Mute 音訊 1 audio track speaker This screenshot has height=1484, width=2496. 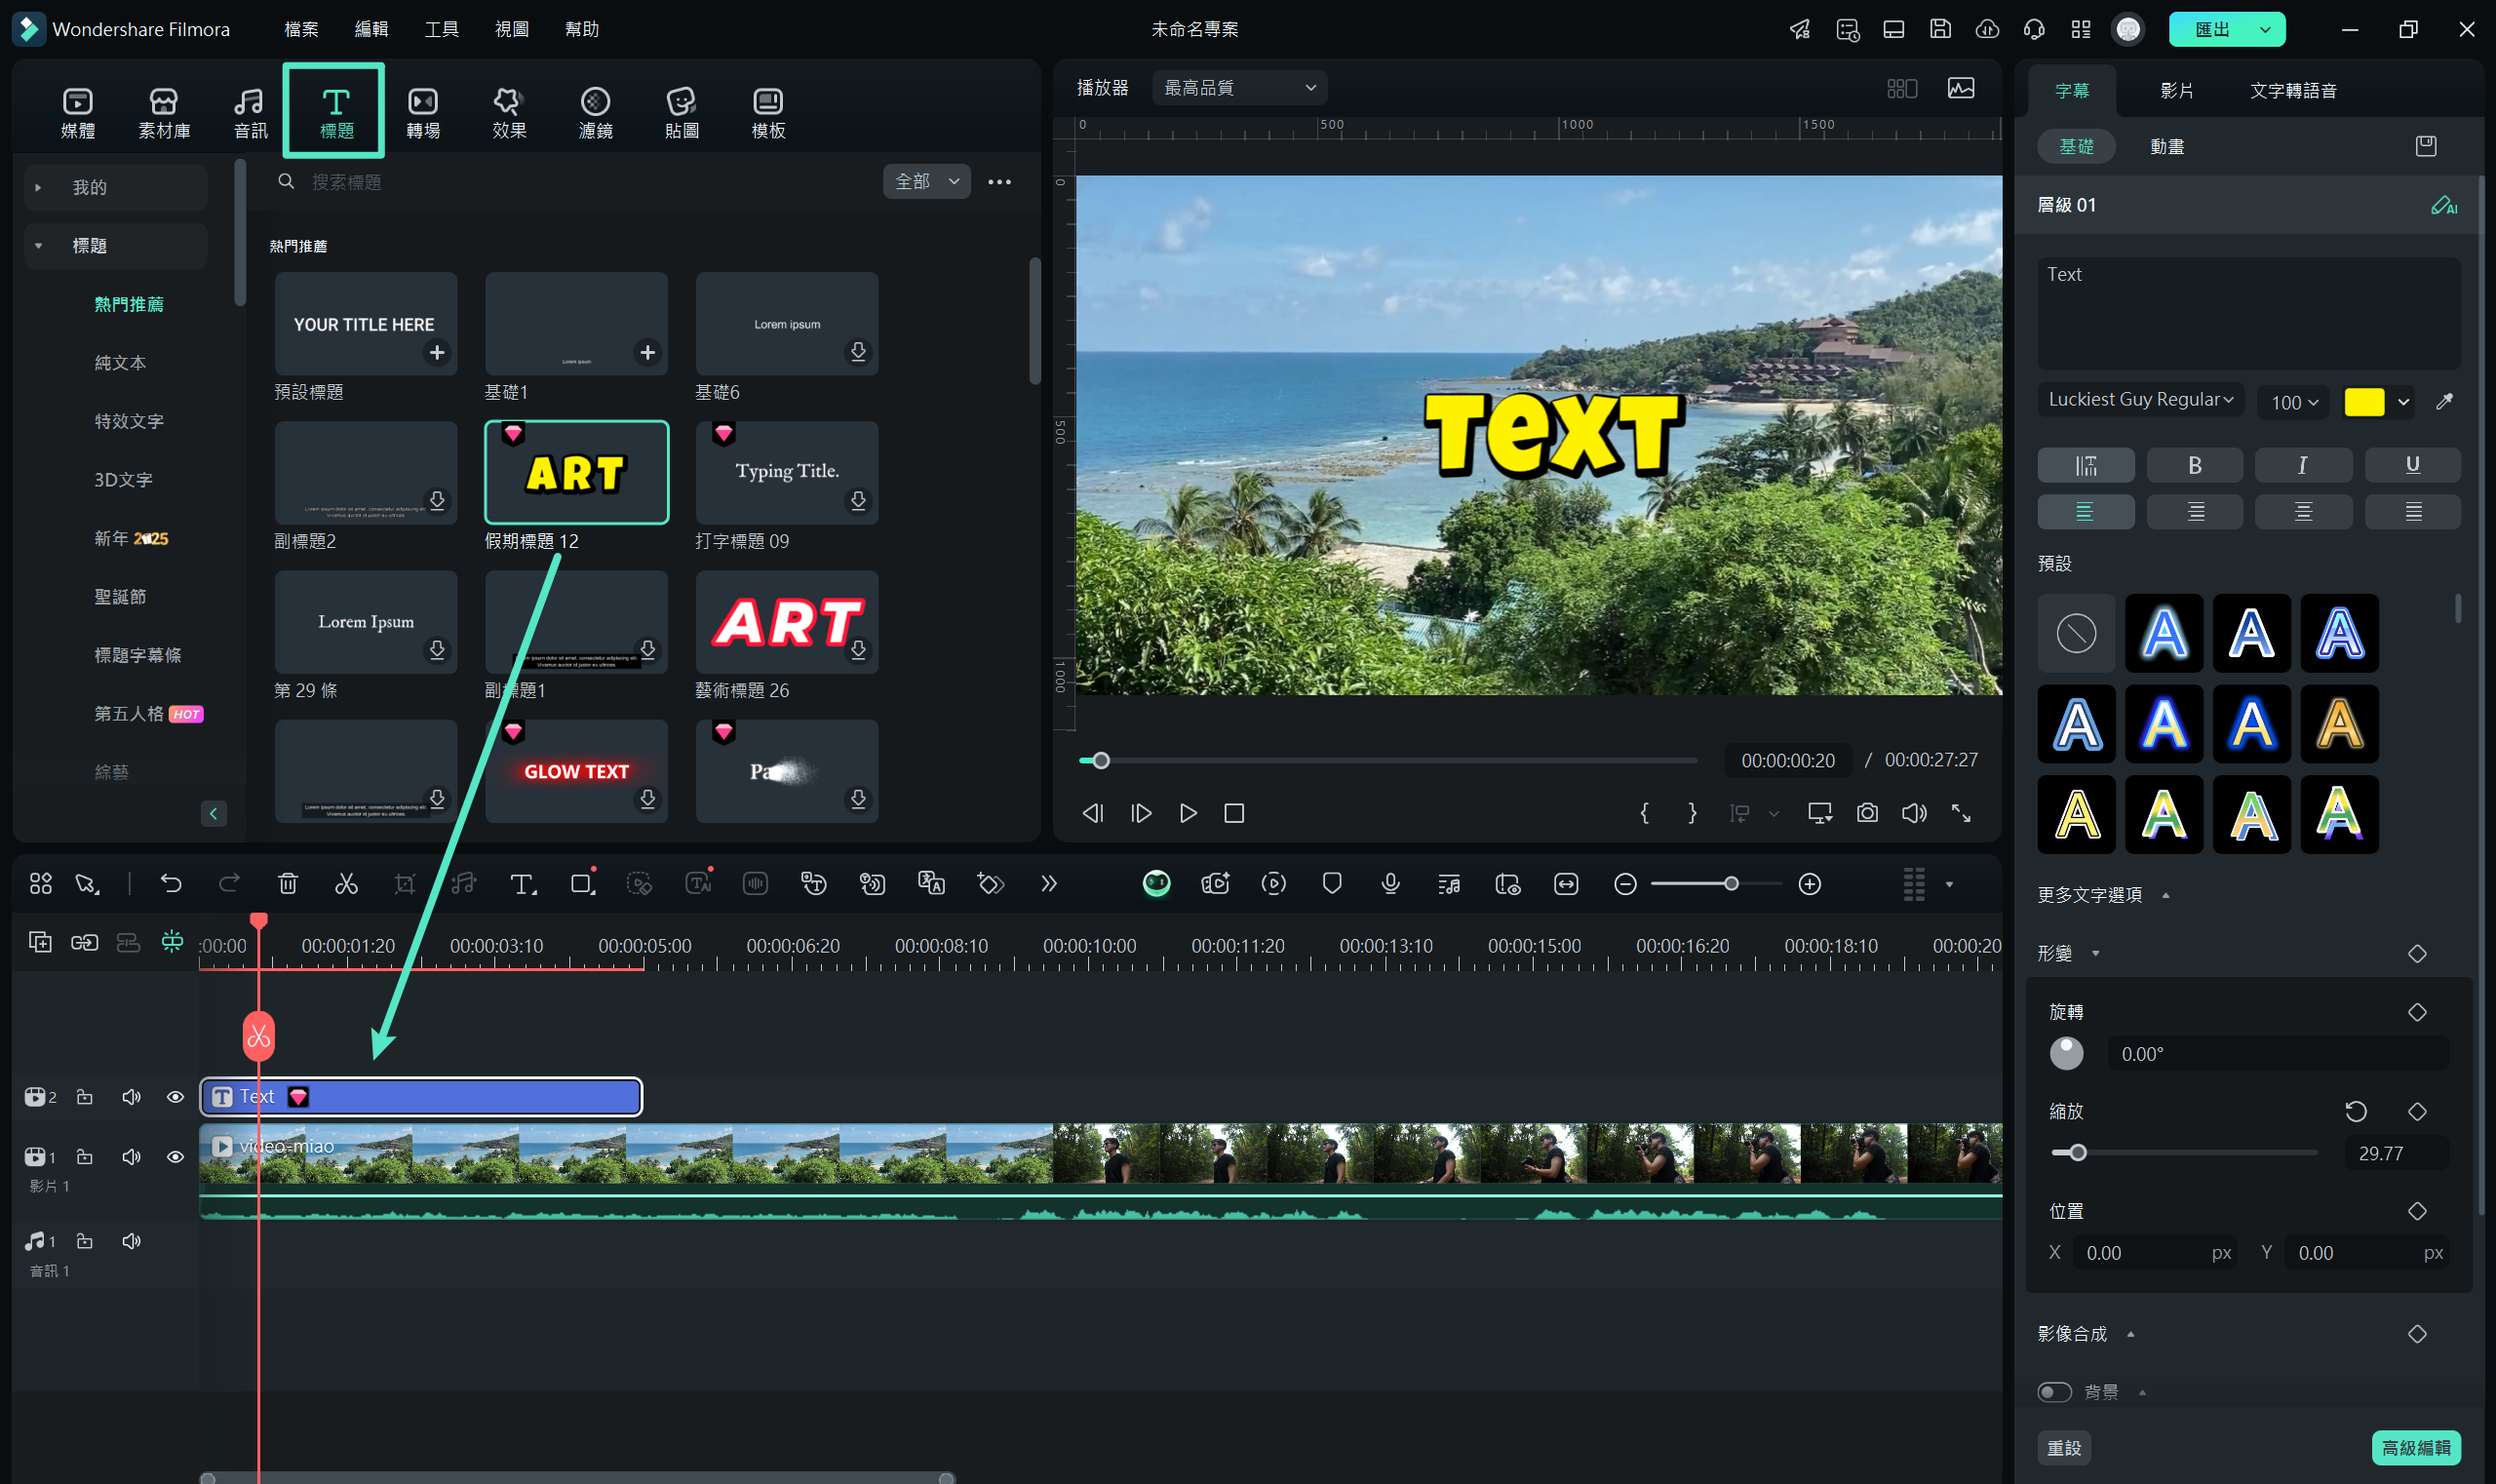tap(131, 1241)
